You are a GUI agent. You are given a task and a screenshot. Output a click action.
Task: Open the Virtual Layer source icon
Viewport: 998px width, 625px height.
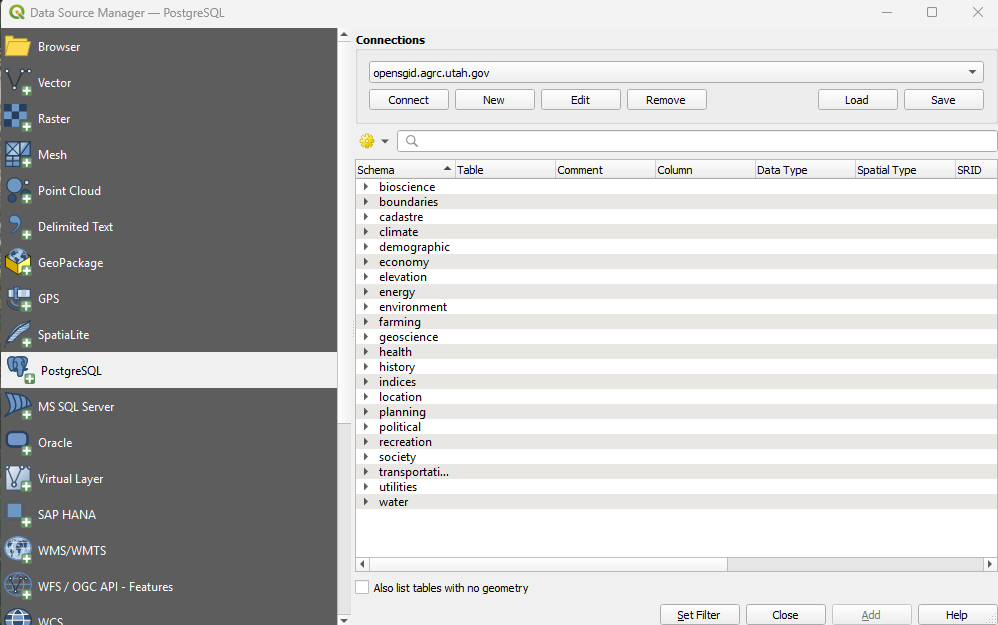(17, 478)
